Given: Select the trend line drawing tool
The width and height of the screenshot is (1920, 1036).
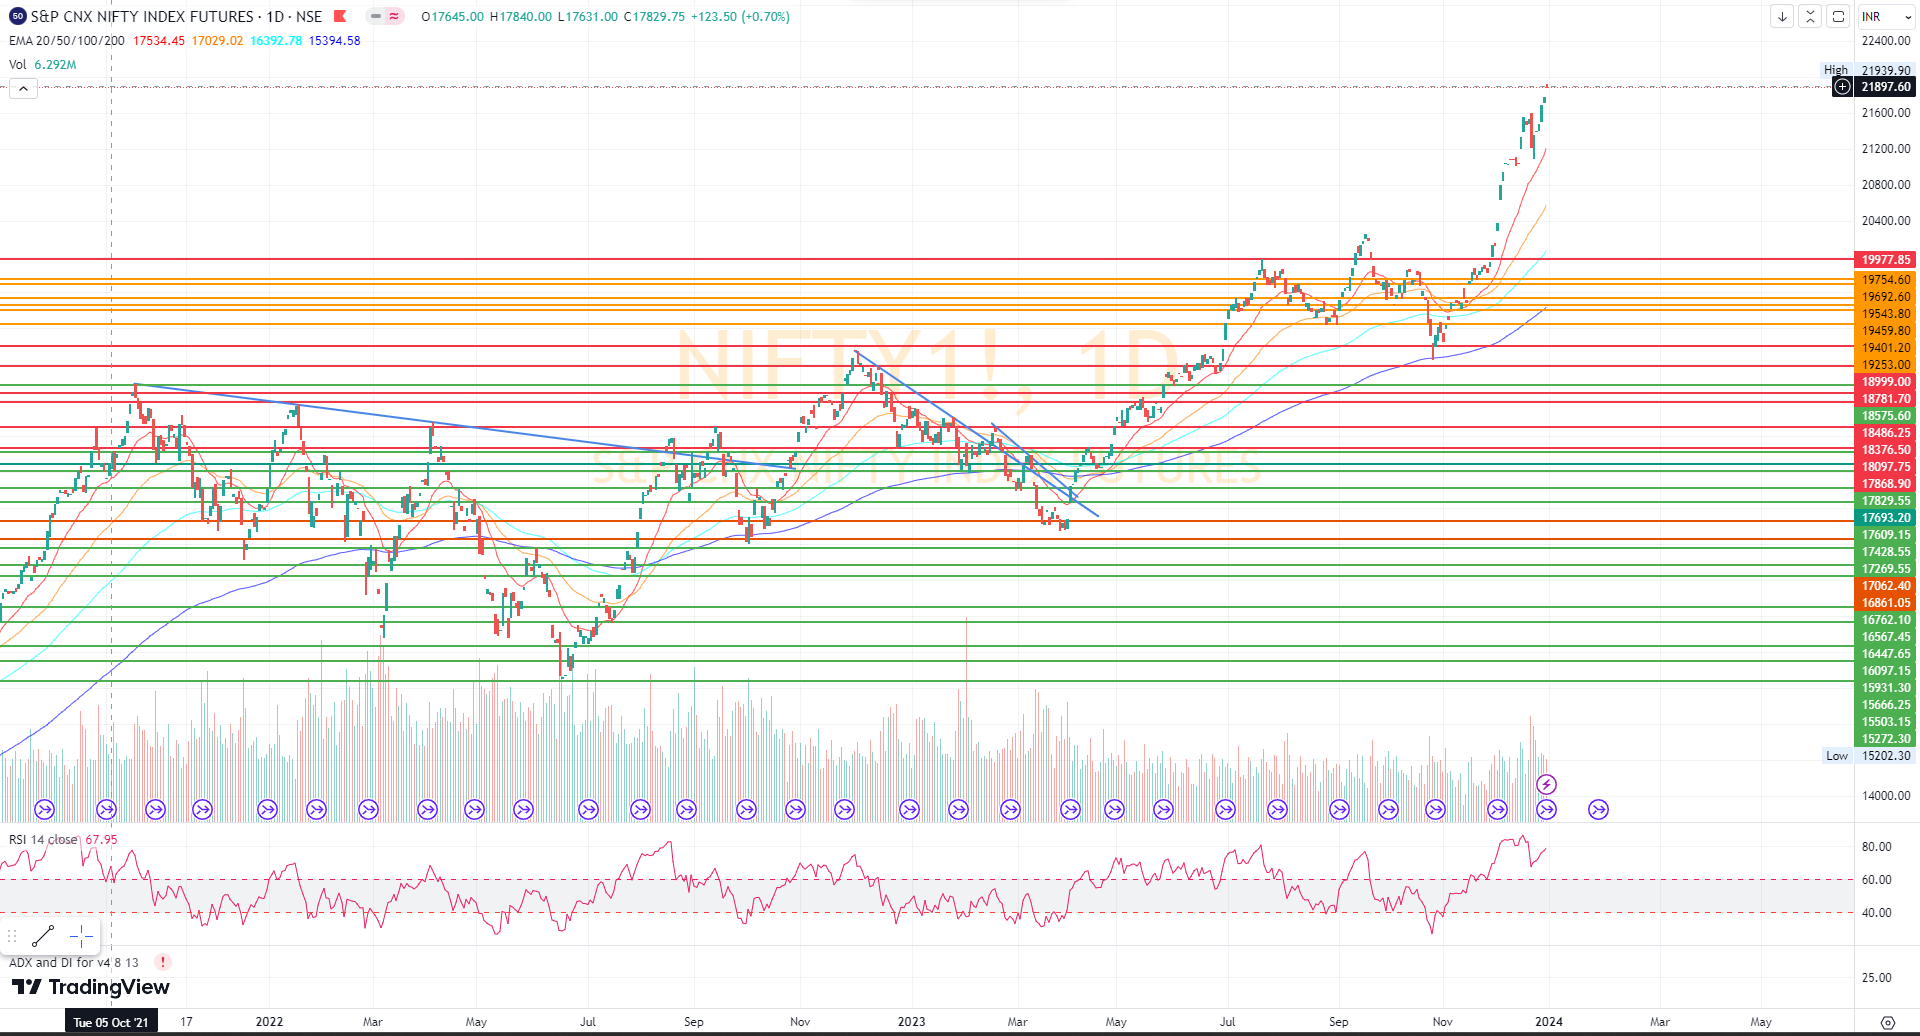Looking at the screenshot, I should point(43,936).
